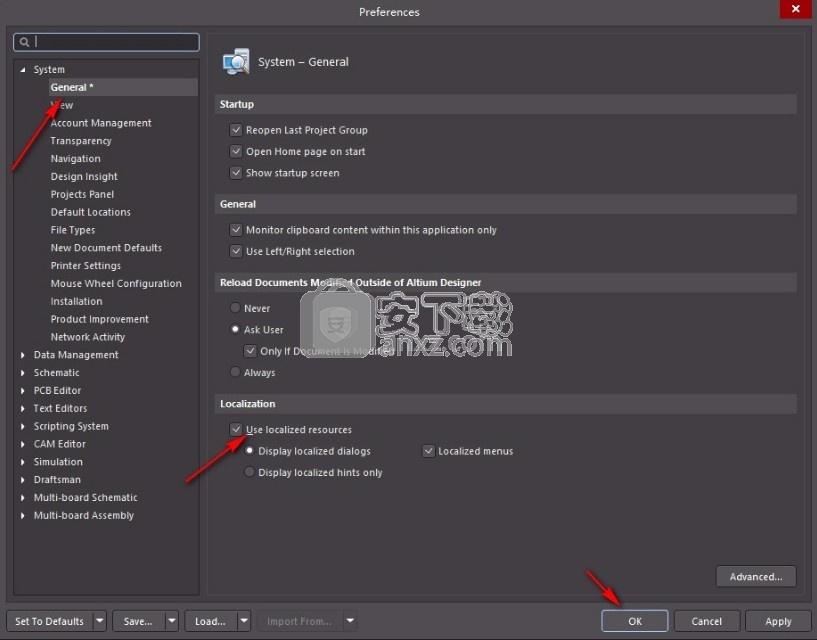
Task: Open the Import From dropdown arrow
Action: [350, 621]
